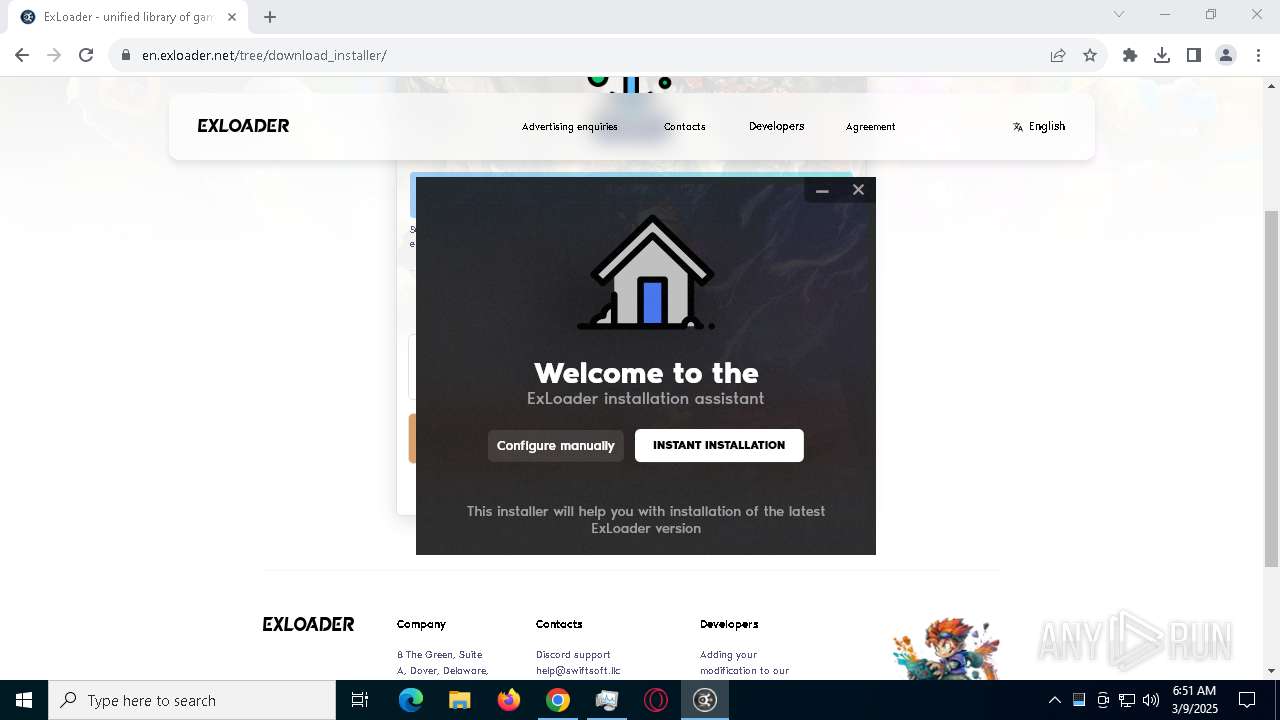
Task: Open Chrome extensions puzzle icon
Action: pos(1130,56)
